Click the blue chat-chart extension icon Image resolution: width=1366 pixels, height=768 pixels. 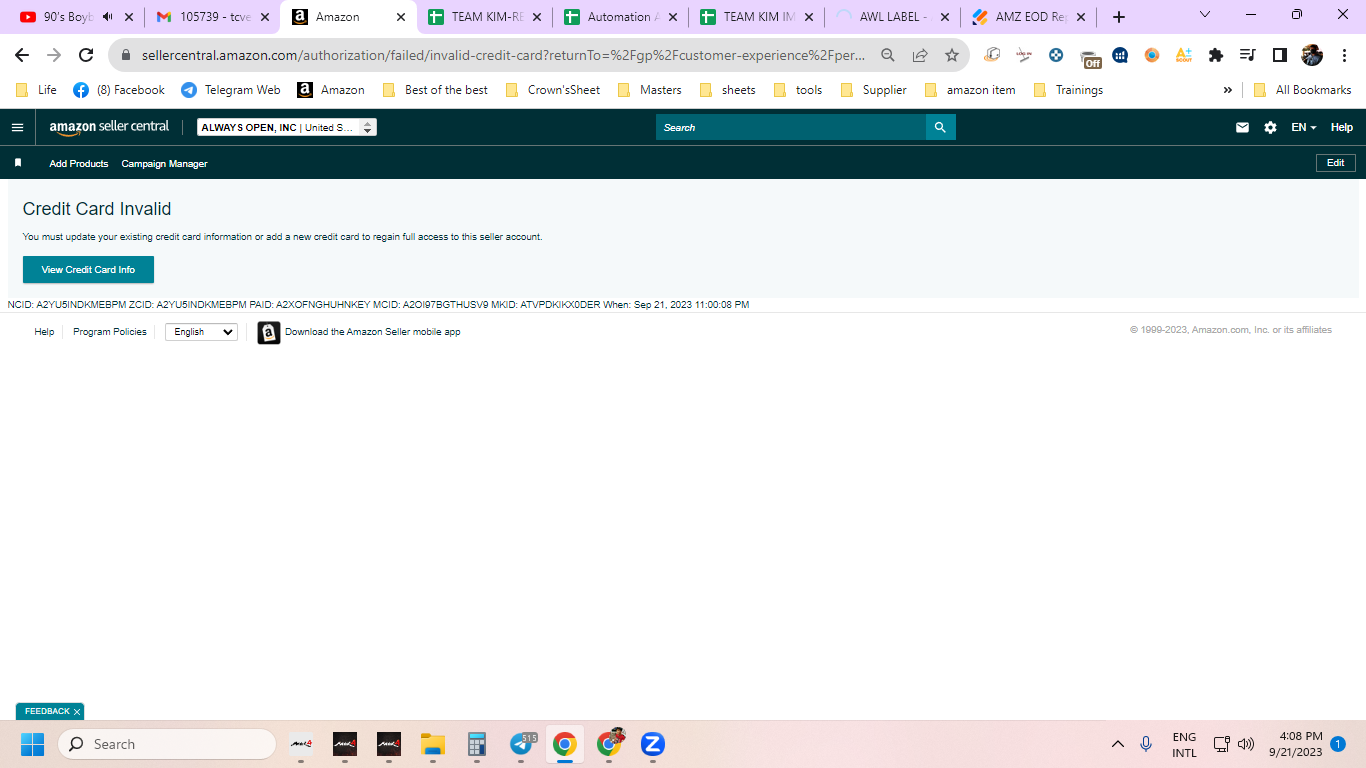point(1120,55)
